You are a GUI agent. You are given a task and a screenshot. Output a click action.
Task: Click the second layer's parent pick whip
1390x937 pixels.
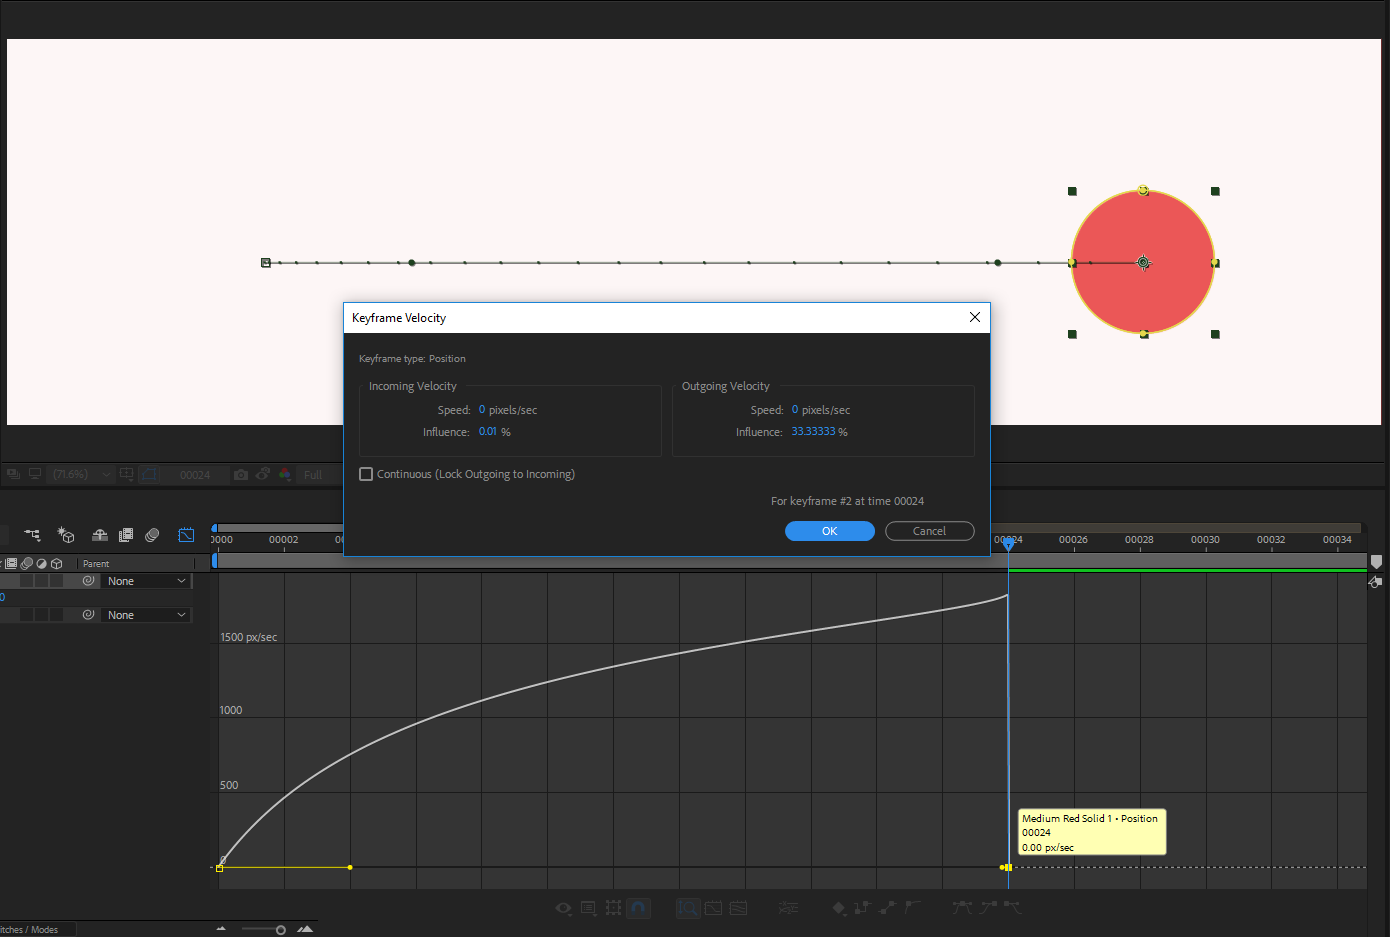pyautogui.click(x=88, y=615)
